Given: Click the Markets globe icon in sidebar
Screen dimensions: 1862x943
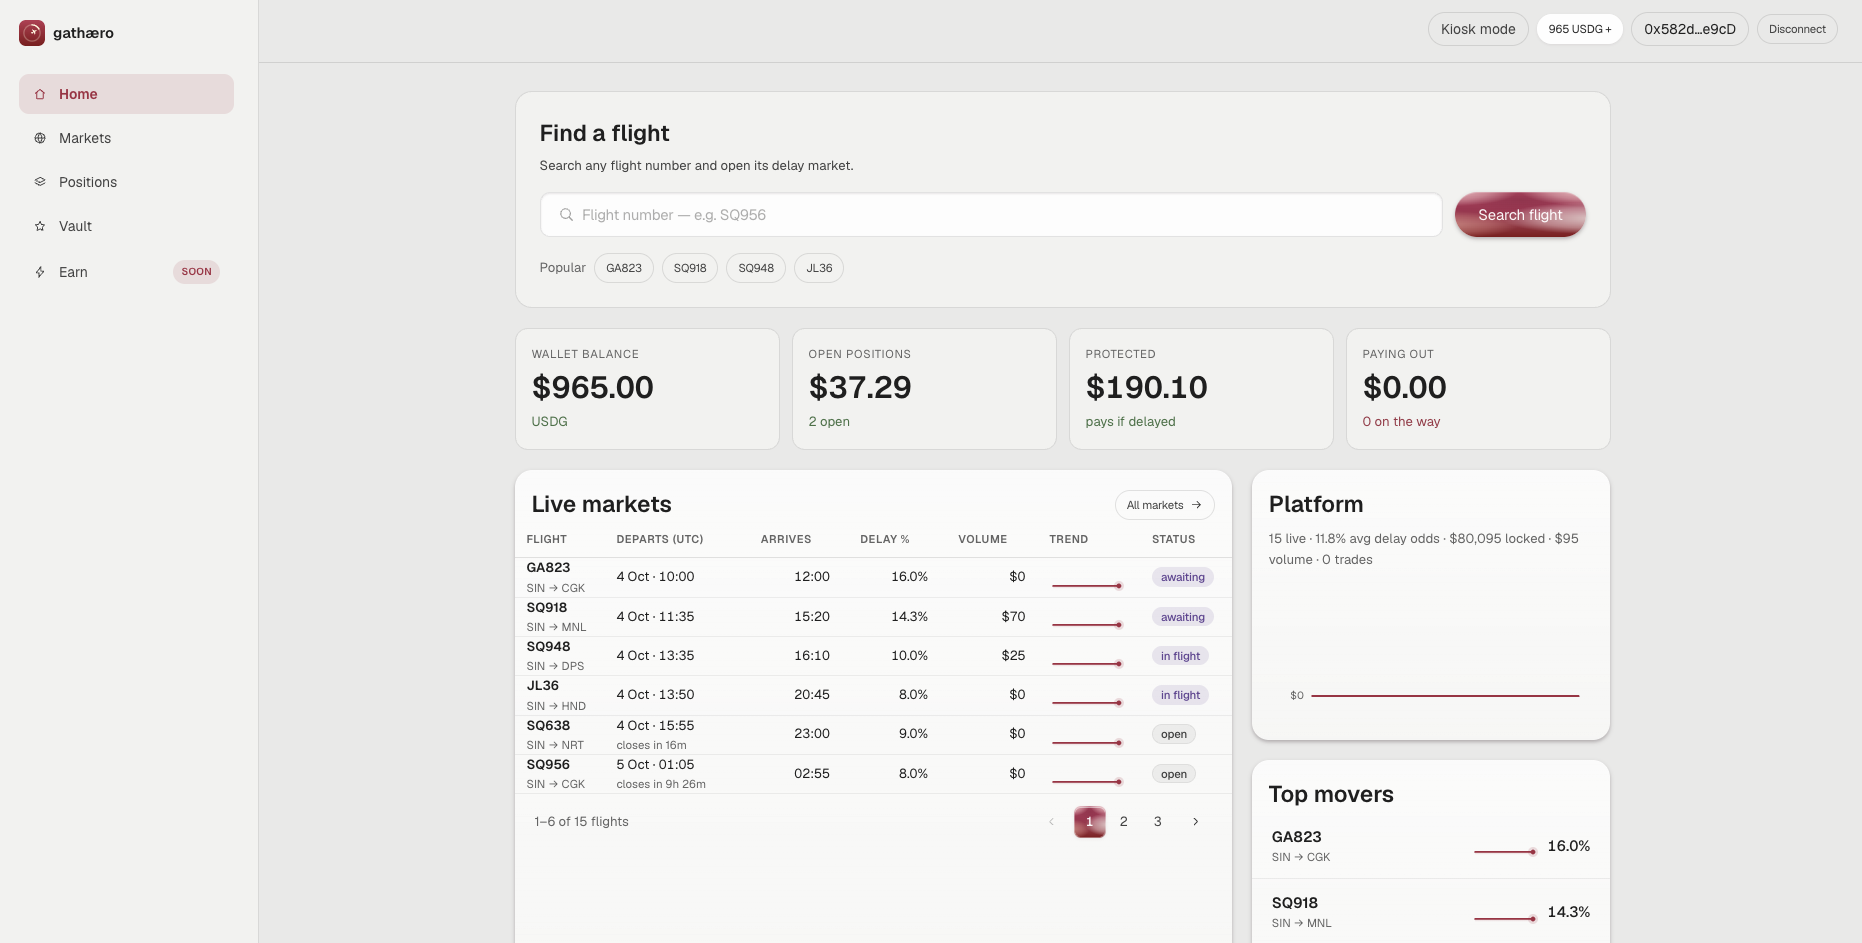Looking at the screenshot, I should [40, 138].
